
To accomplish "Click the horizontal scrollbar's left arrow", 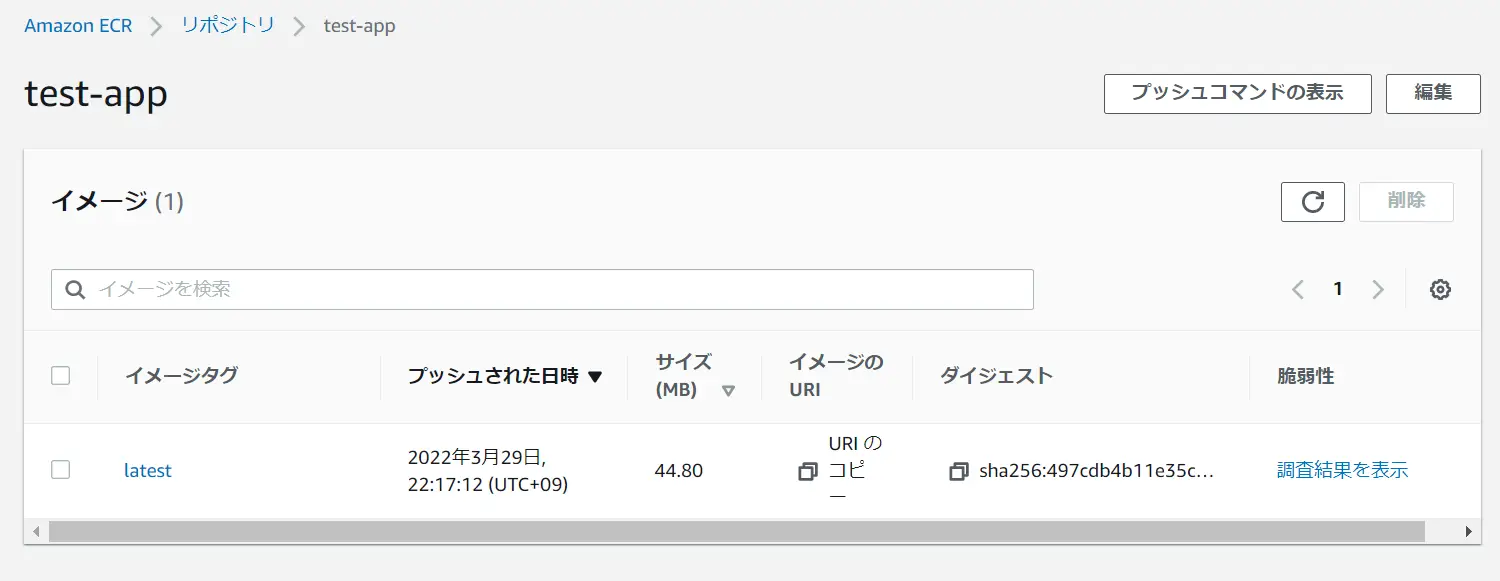I will pos(37,531).
